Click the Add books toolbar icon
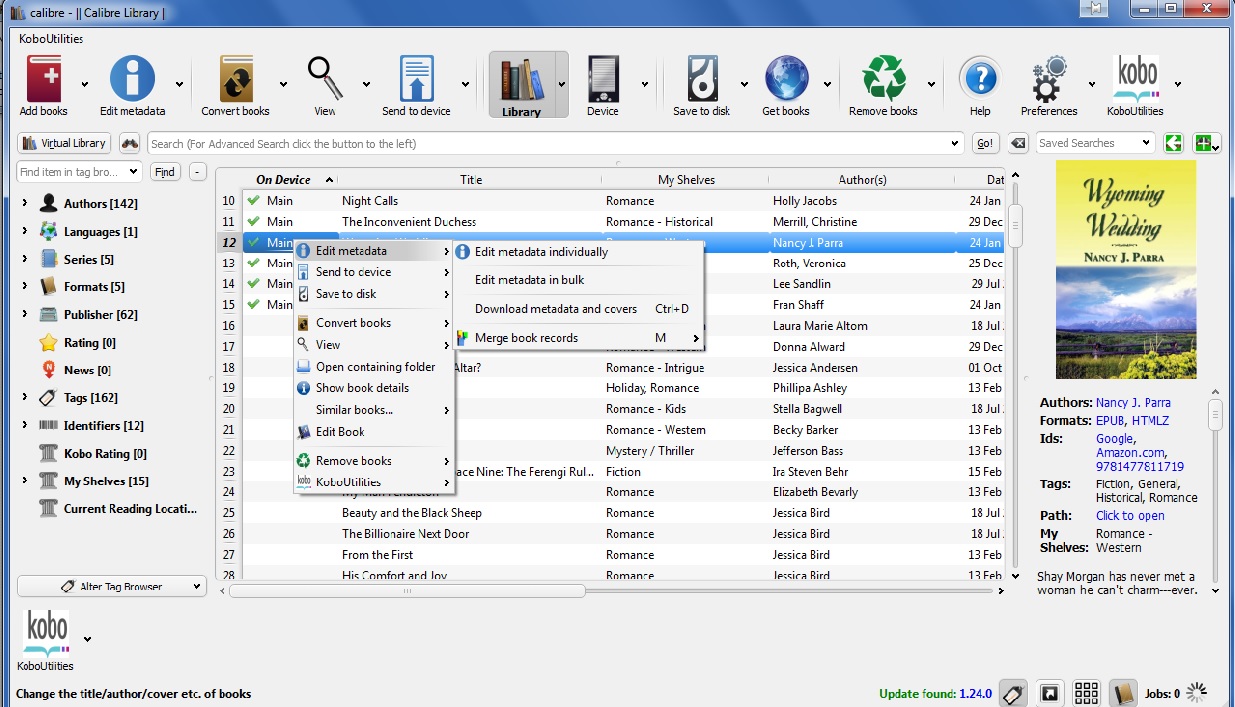The width and height of the screenshot is (1235, 707). pos(44,80)
